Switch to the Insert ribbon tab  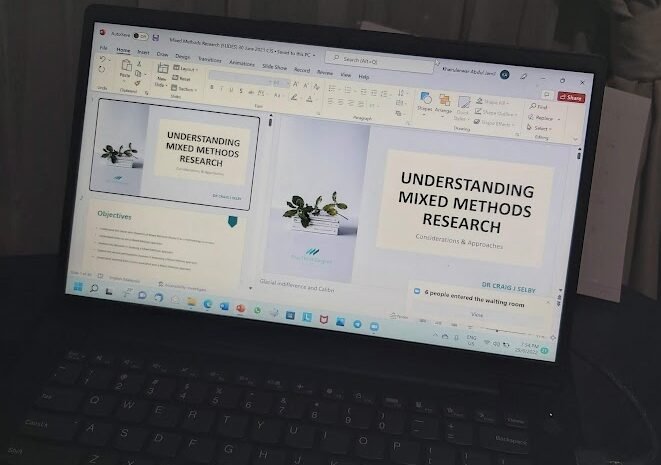(143, 52)
